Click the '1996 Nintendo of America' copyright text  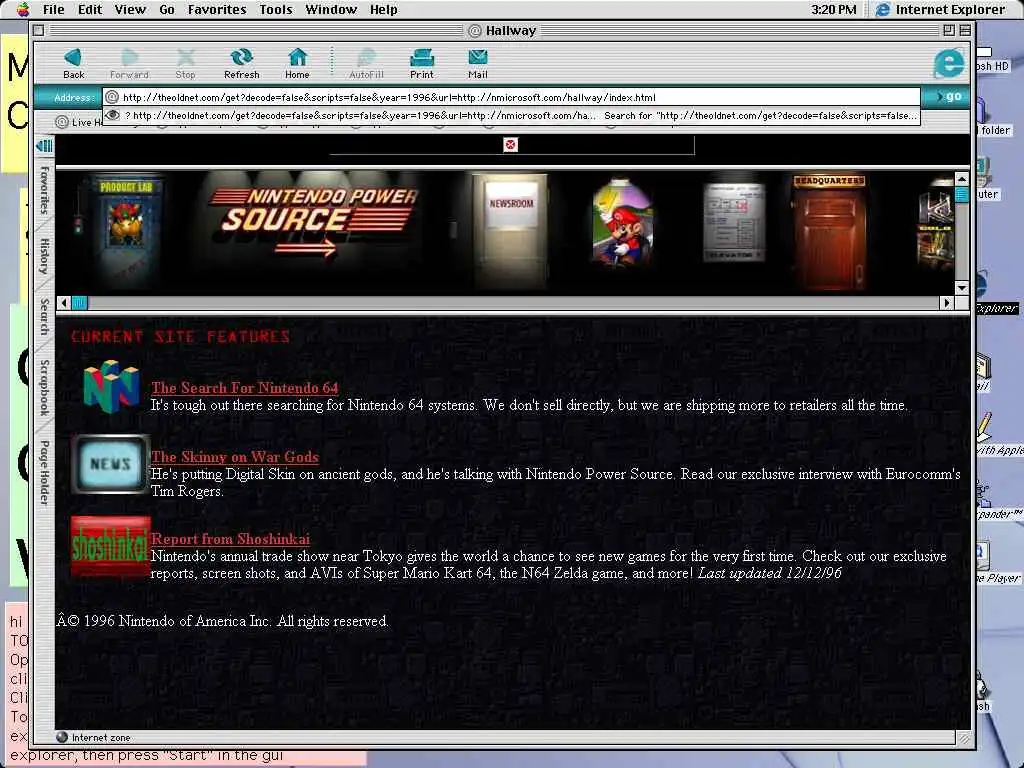click(222, 621)
